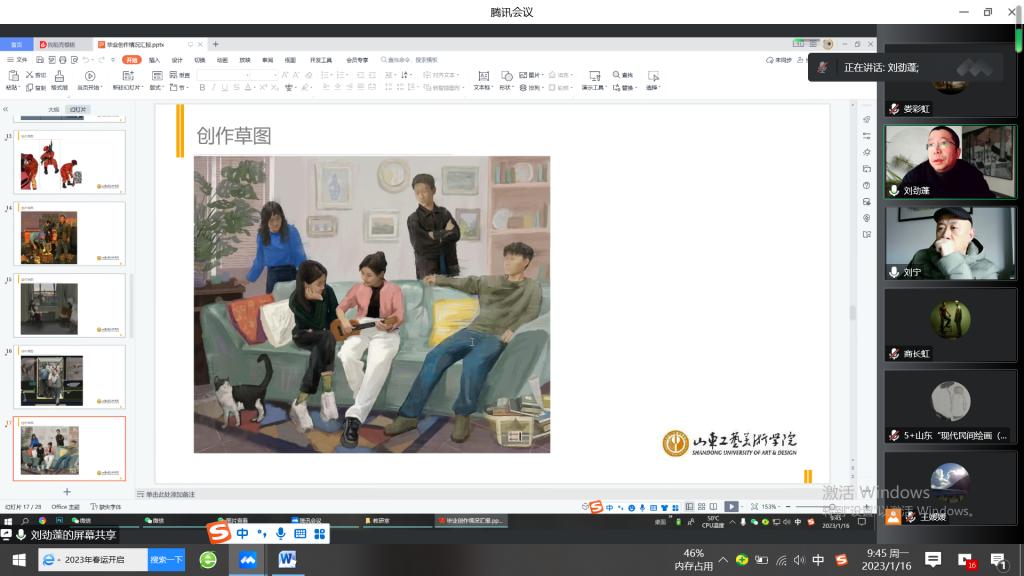
Task: Click the New Slide (新建幻灯片) icon
Action: (128, 76)
